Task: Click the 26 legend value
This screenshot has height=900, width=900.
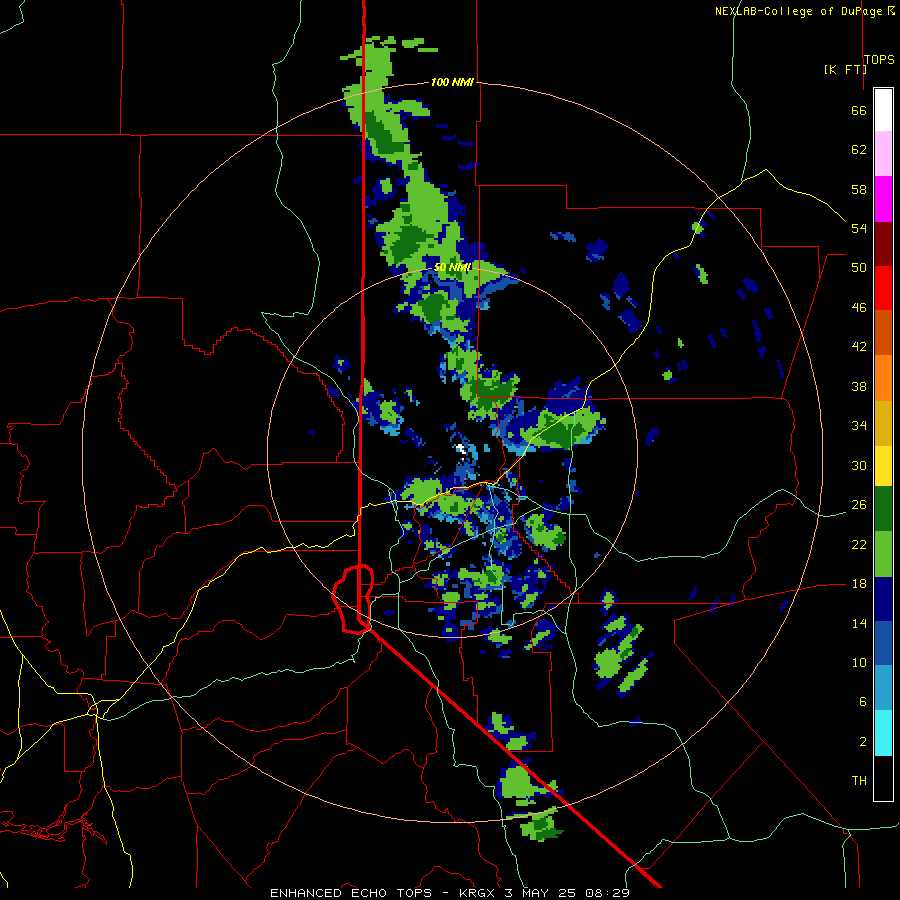Action: click(859, 505)
